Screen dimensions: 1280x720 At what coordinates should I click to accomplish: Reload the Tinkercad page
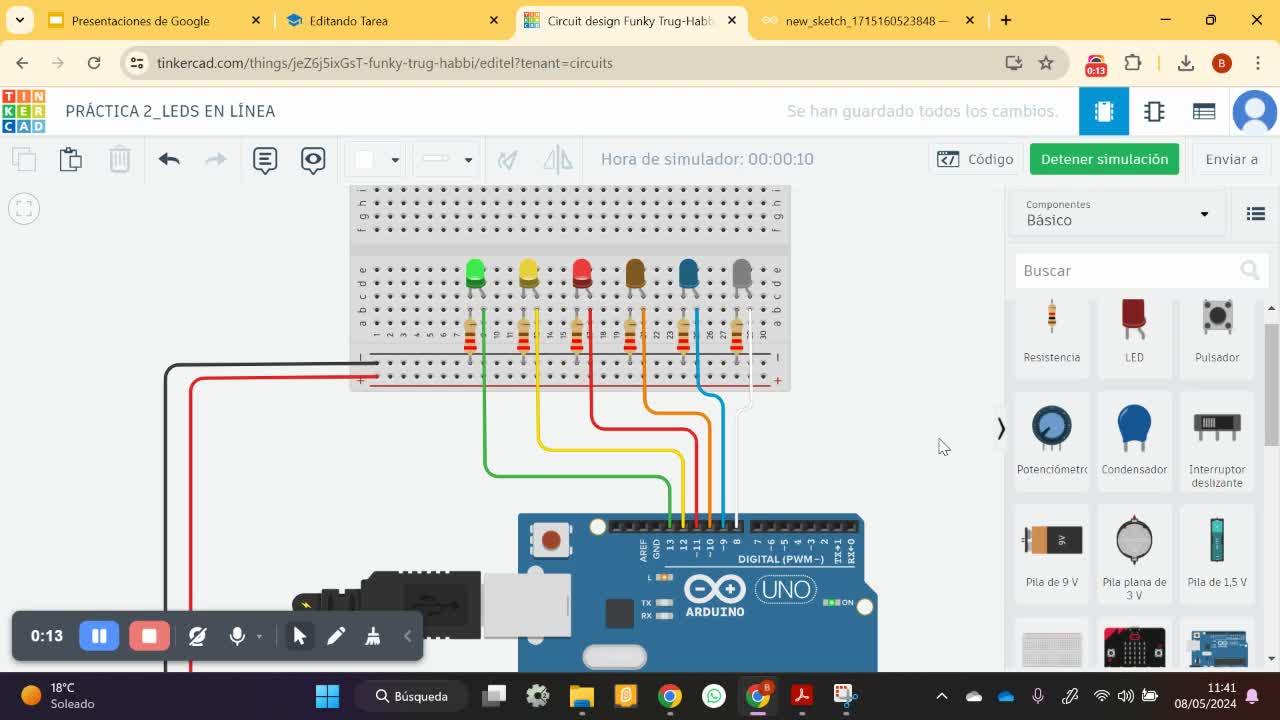(94, 63)
